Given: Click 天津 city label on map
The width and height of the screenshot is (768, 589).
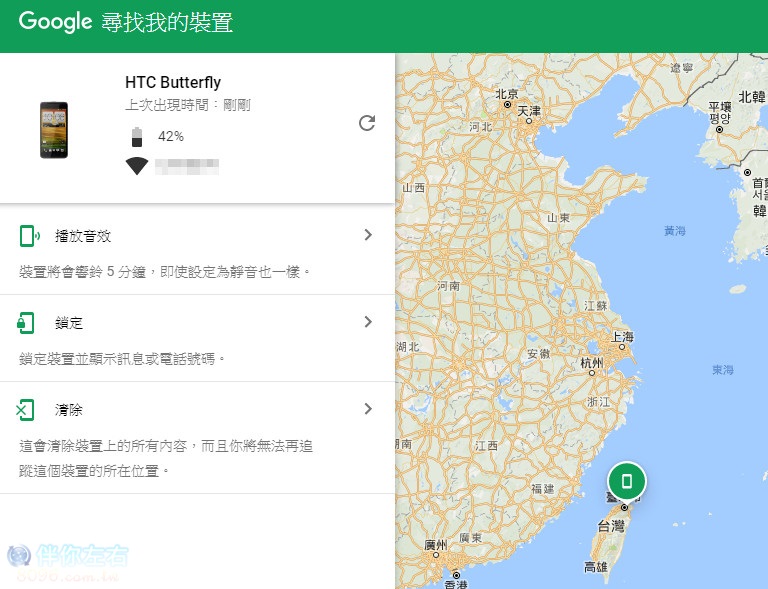Looking at the screenshot, I should point(529,111).
